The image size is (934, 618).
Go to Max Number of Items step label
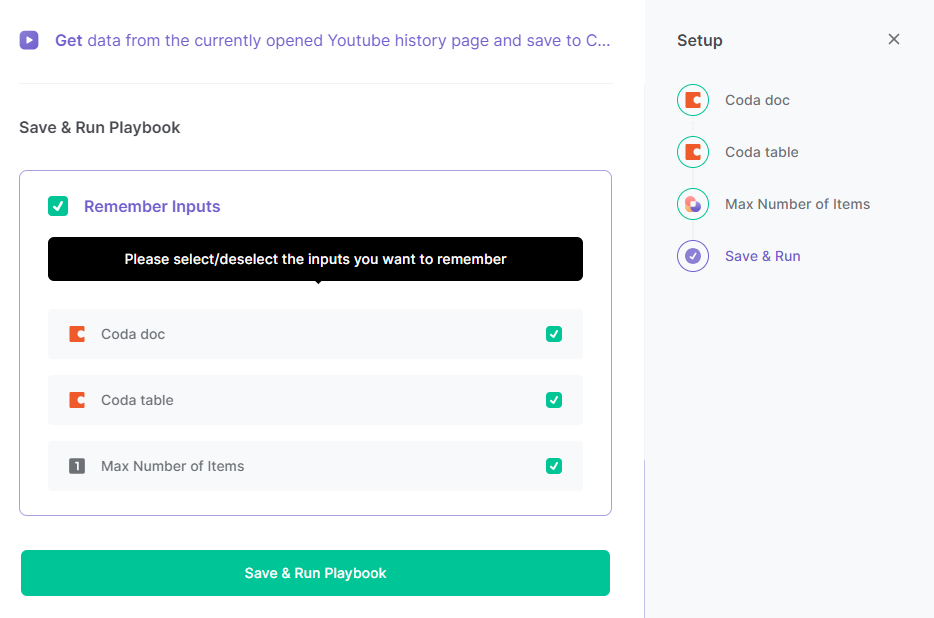797,204
